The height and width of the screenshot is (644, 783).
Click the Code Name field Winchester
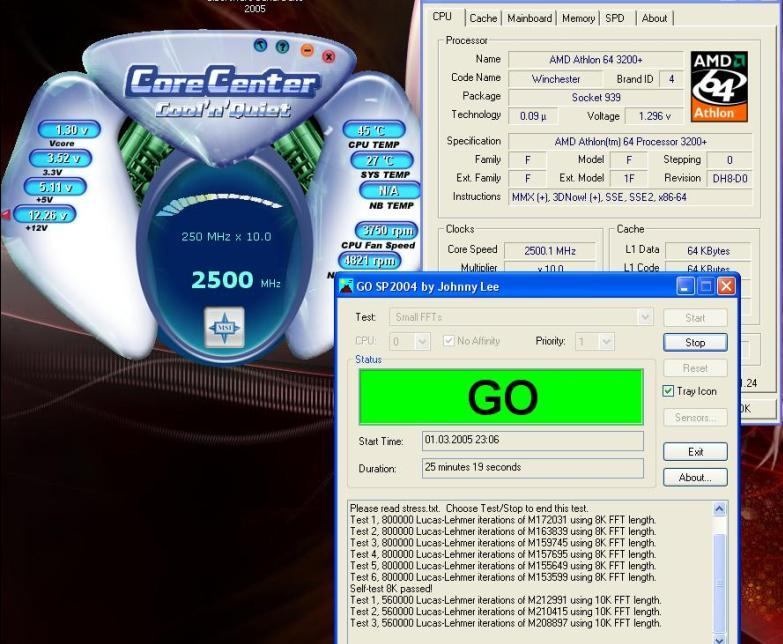(556, 79)
